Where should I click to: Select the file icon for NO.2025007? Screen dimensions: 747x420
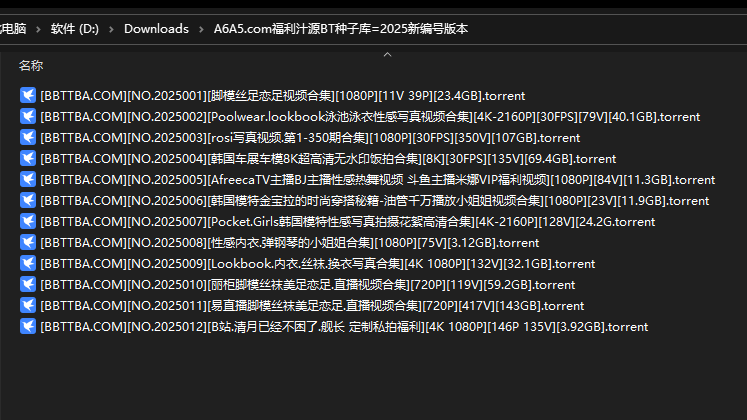(28, 222)
